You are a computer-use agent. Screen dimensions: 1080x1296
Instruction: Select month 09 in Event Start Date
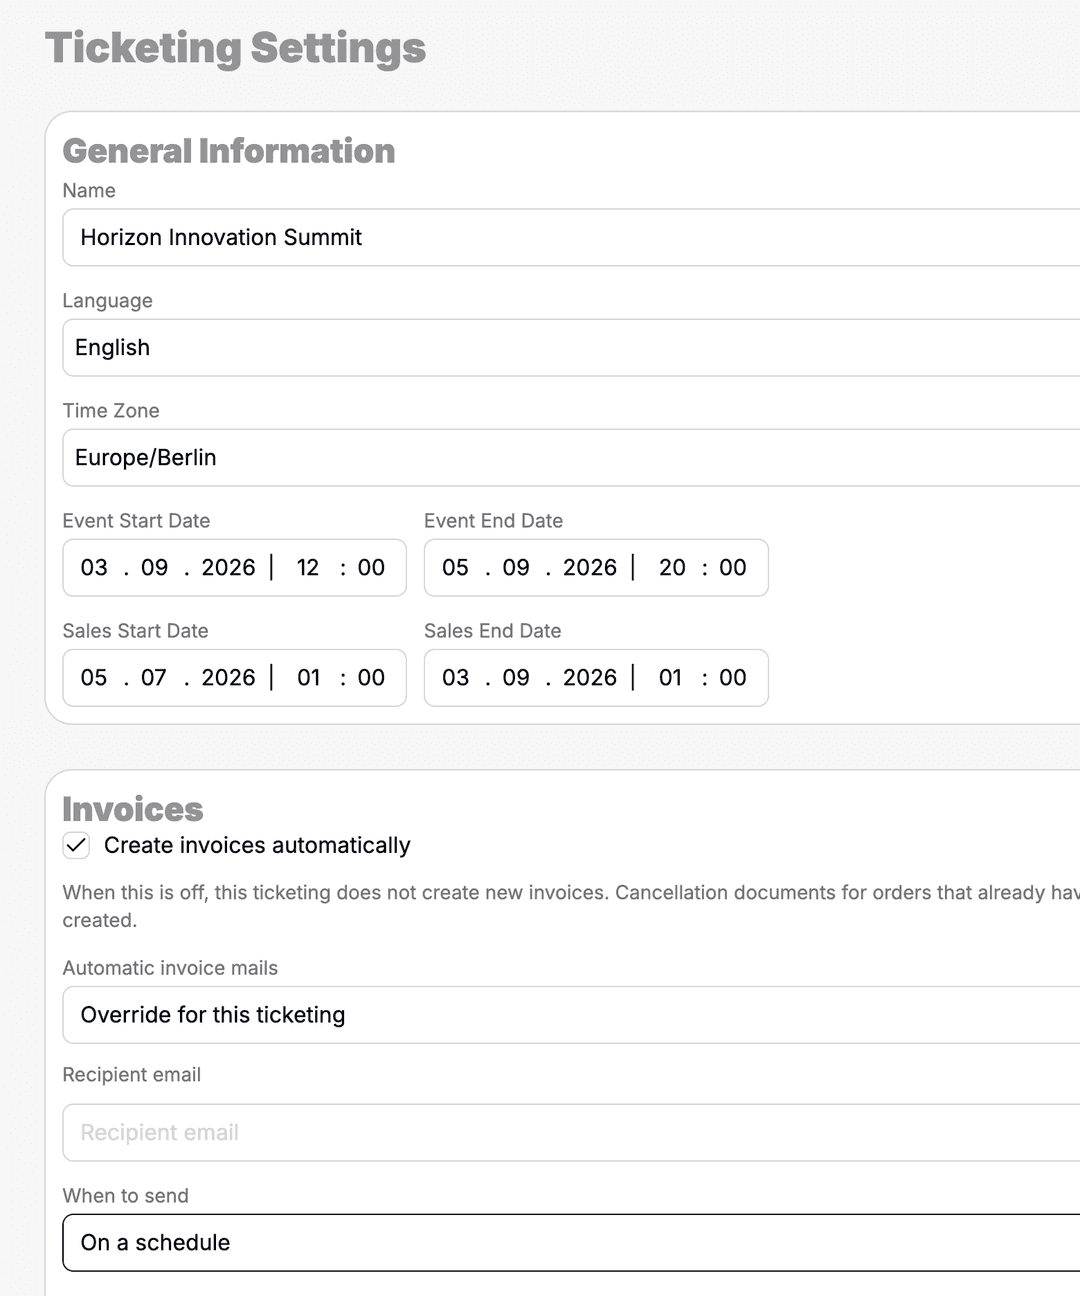coord(154,568)
